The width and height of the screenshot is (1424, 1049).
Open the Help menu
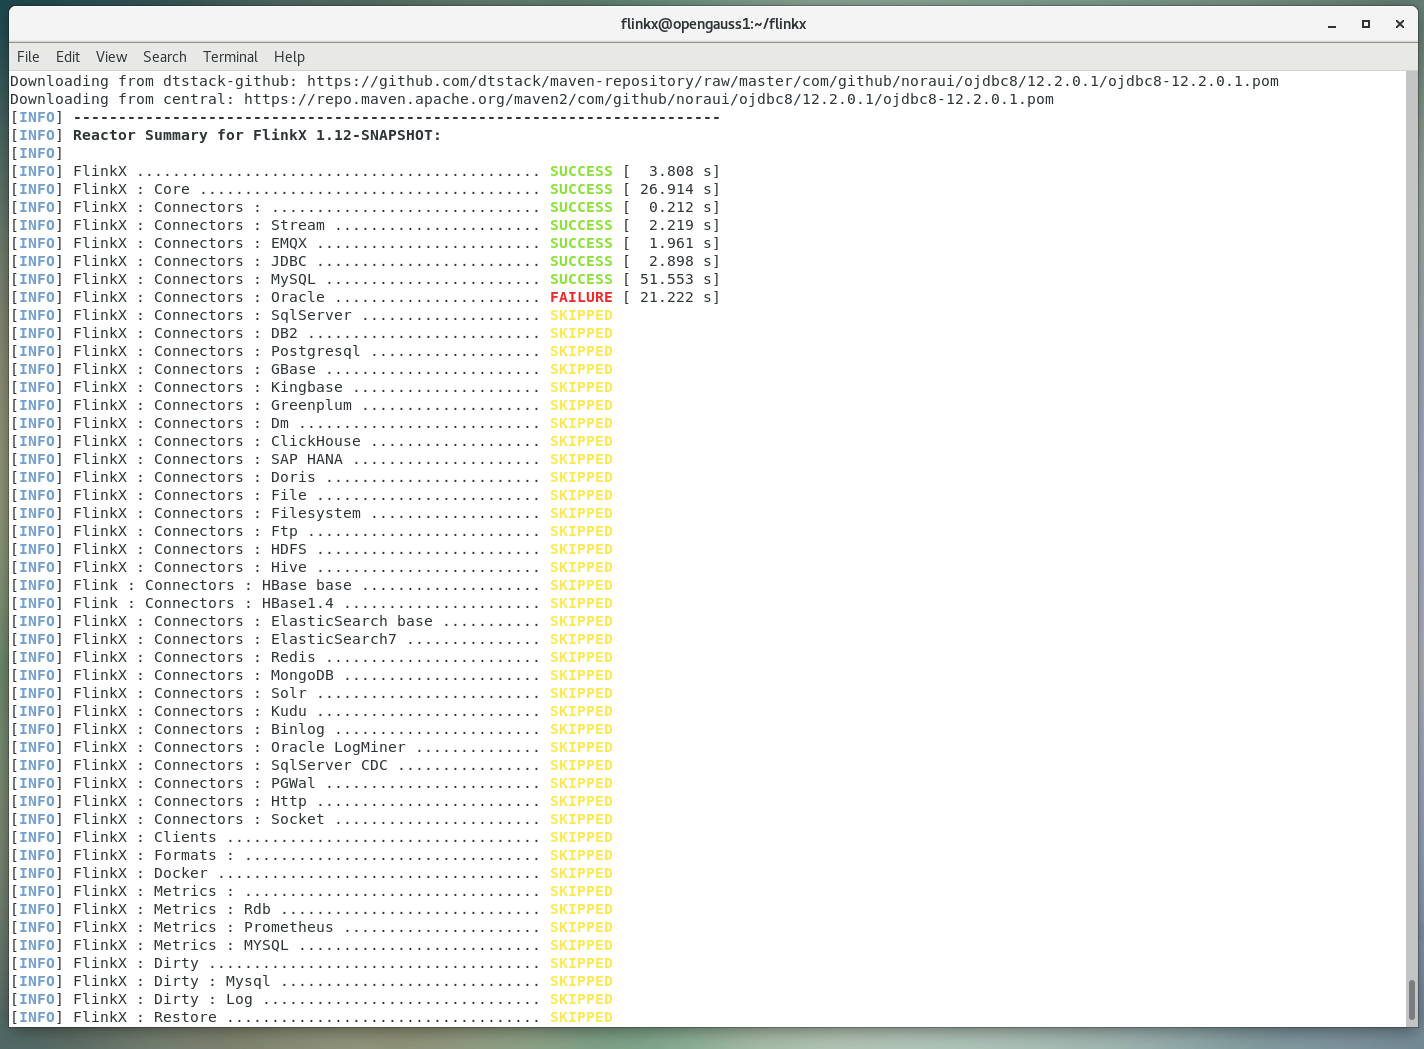(x=289, y=57)
